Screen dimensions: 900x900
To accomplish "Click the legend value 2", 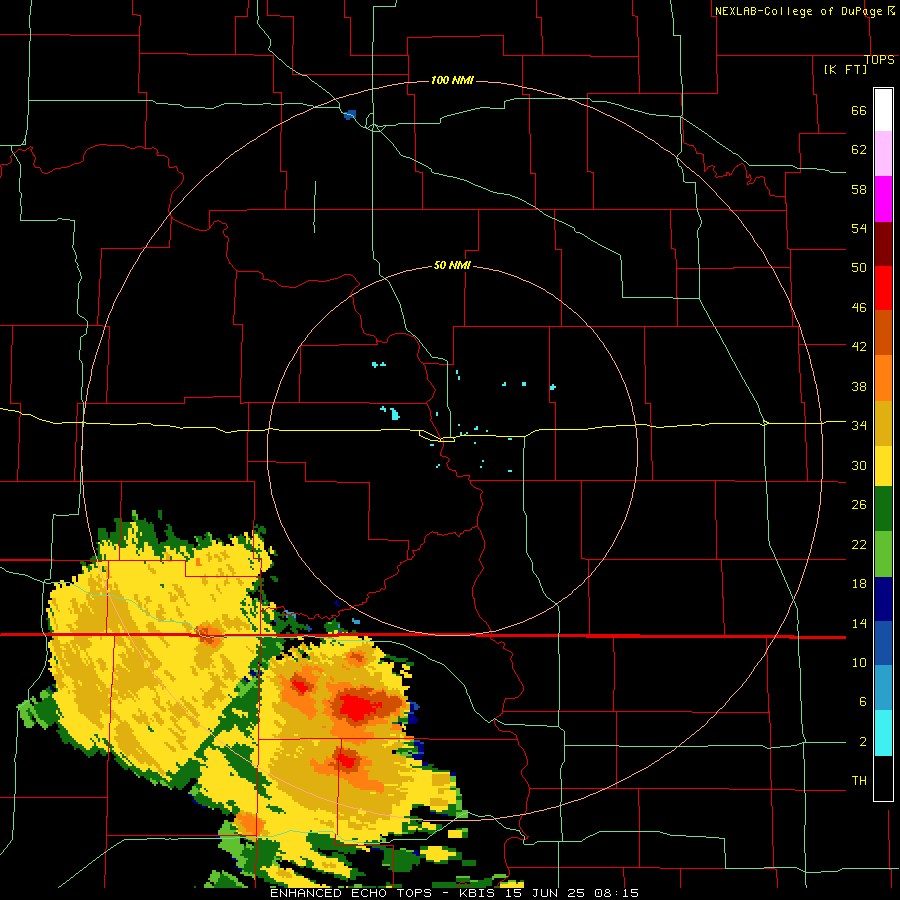I will 862,742.
